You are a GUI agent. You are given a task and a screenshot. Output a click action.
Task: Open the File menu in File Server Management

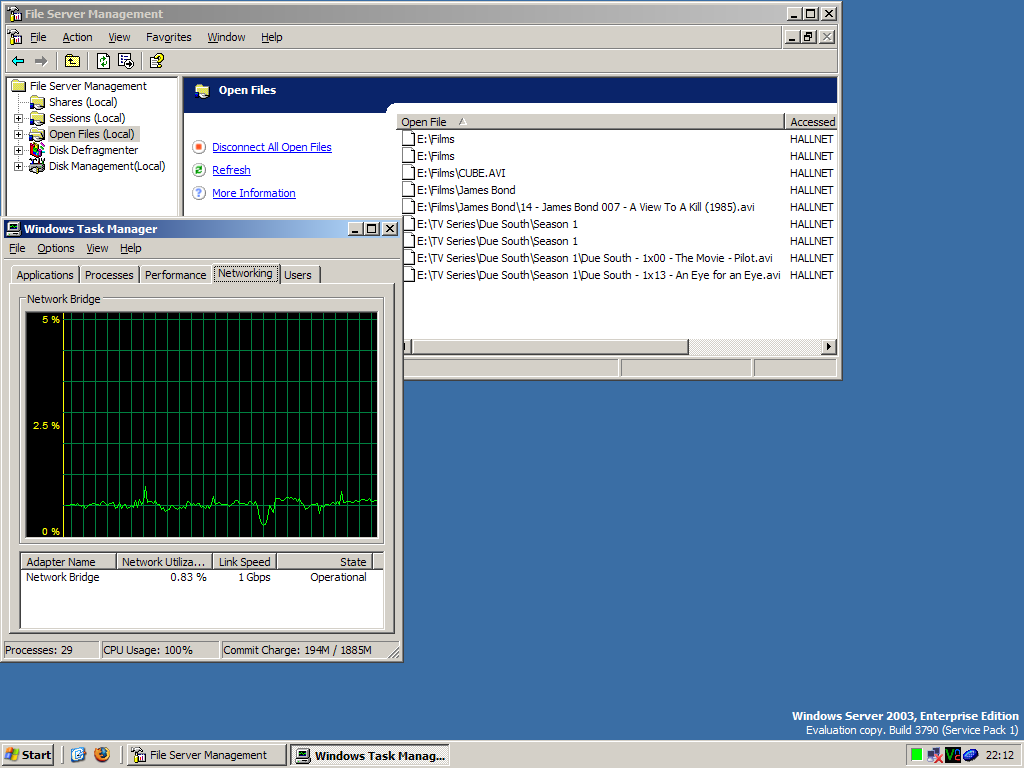pos(38,37)
